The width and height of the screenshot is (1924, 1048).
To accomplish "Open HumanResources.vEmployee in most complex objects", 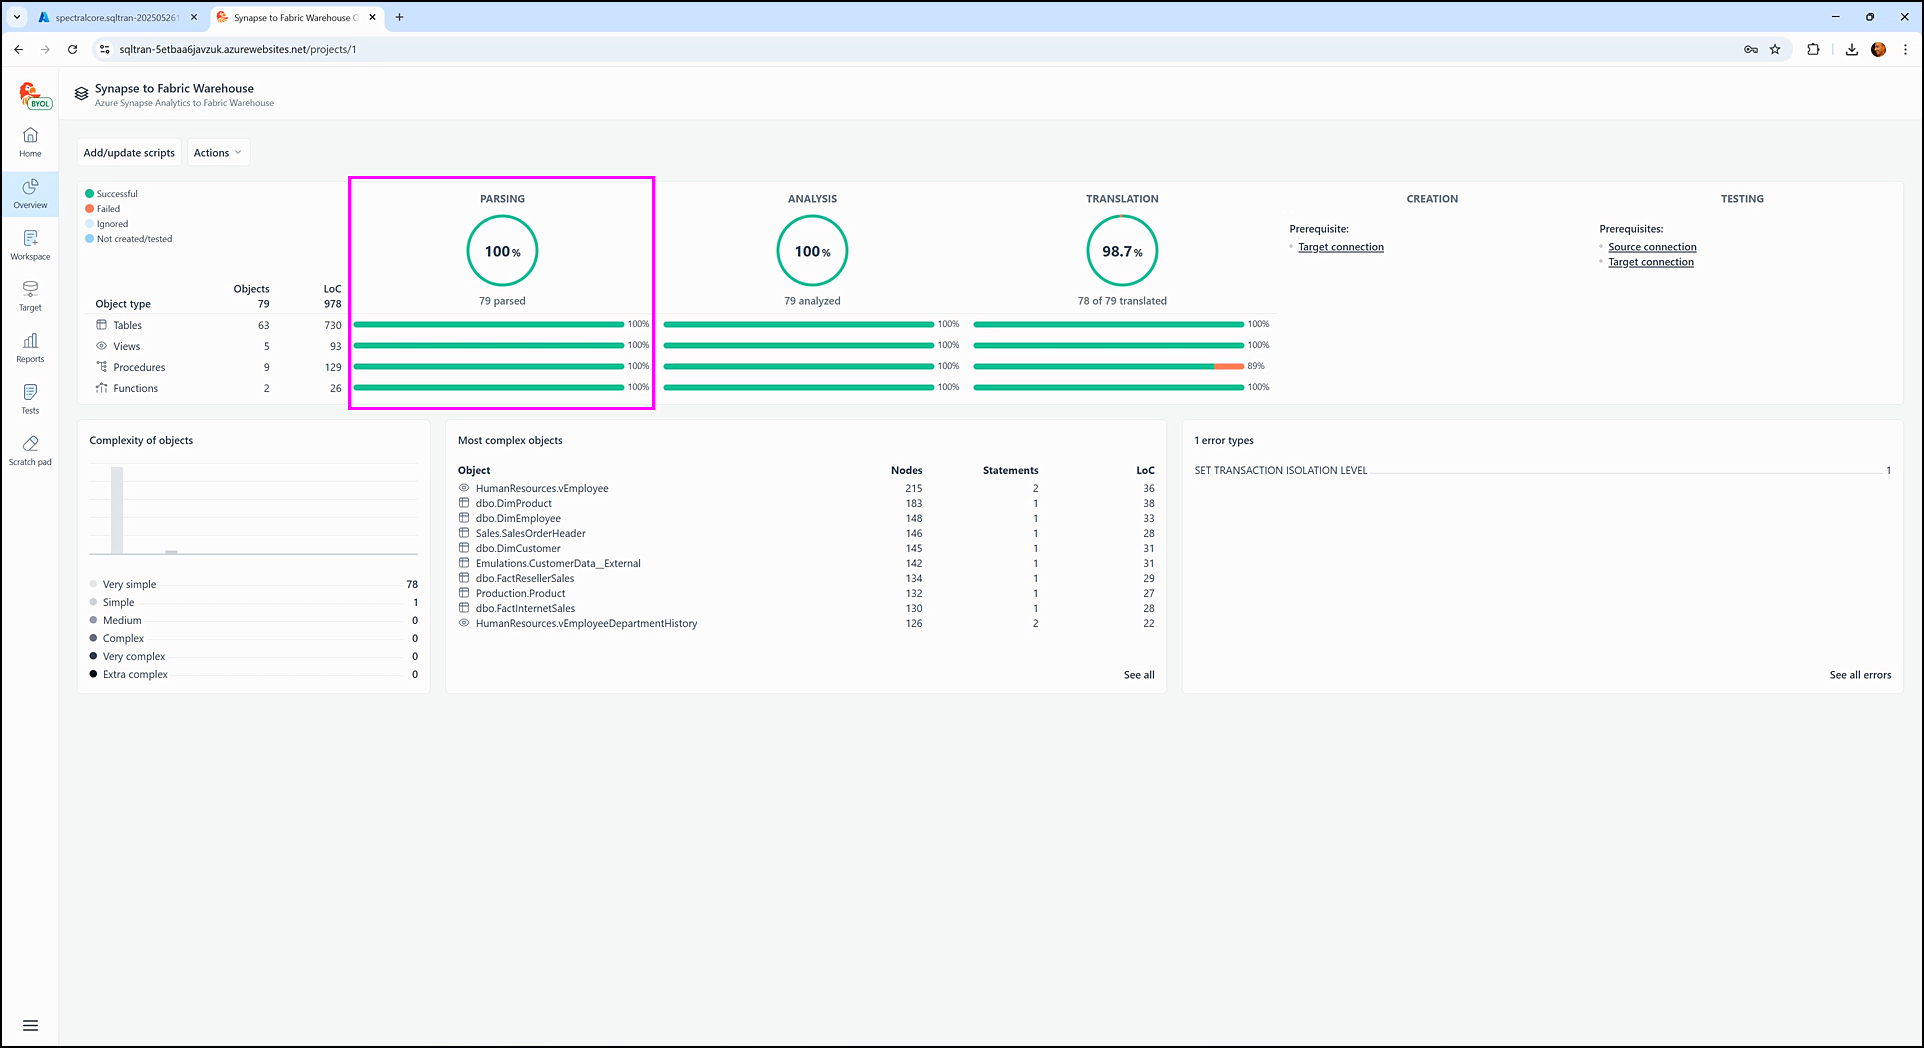I will (x=541, y=488).
